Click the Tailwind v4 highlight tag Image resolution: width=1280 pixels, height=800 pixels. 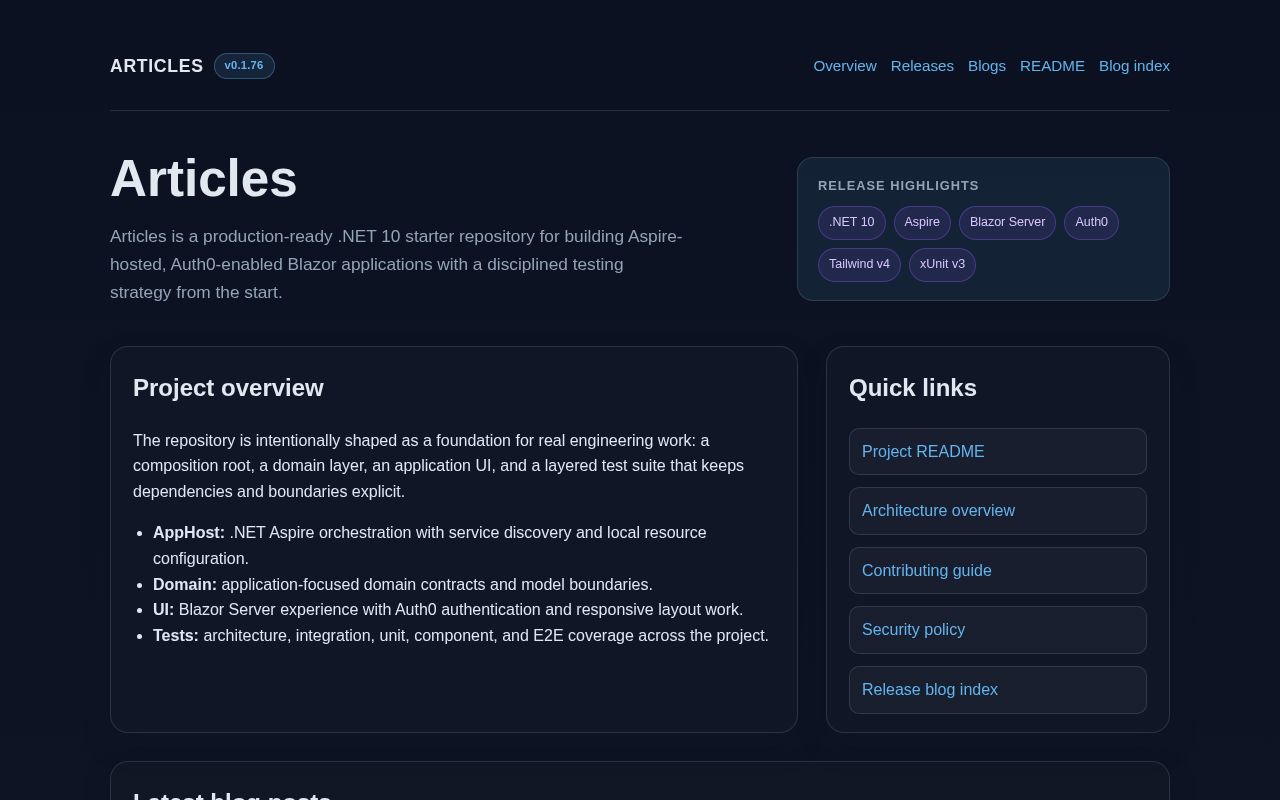point(859,265)
